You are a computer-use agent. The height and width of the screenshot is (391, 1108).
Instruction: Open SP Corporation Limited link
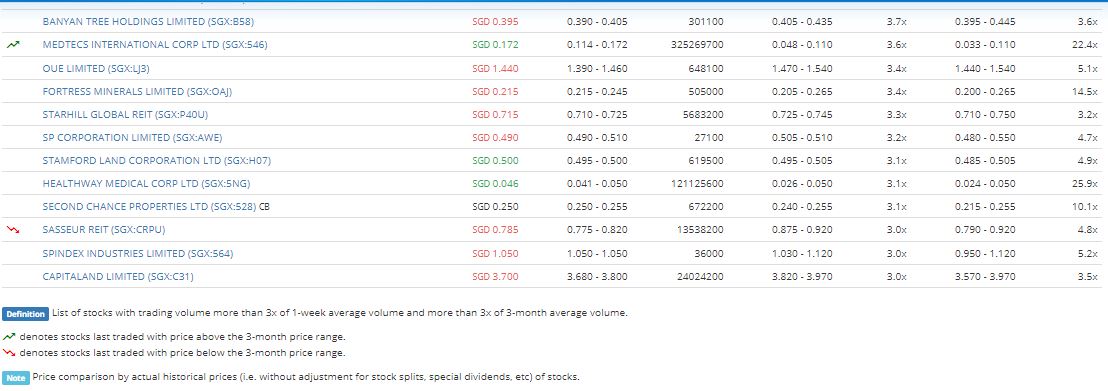[x=132, y=137]
